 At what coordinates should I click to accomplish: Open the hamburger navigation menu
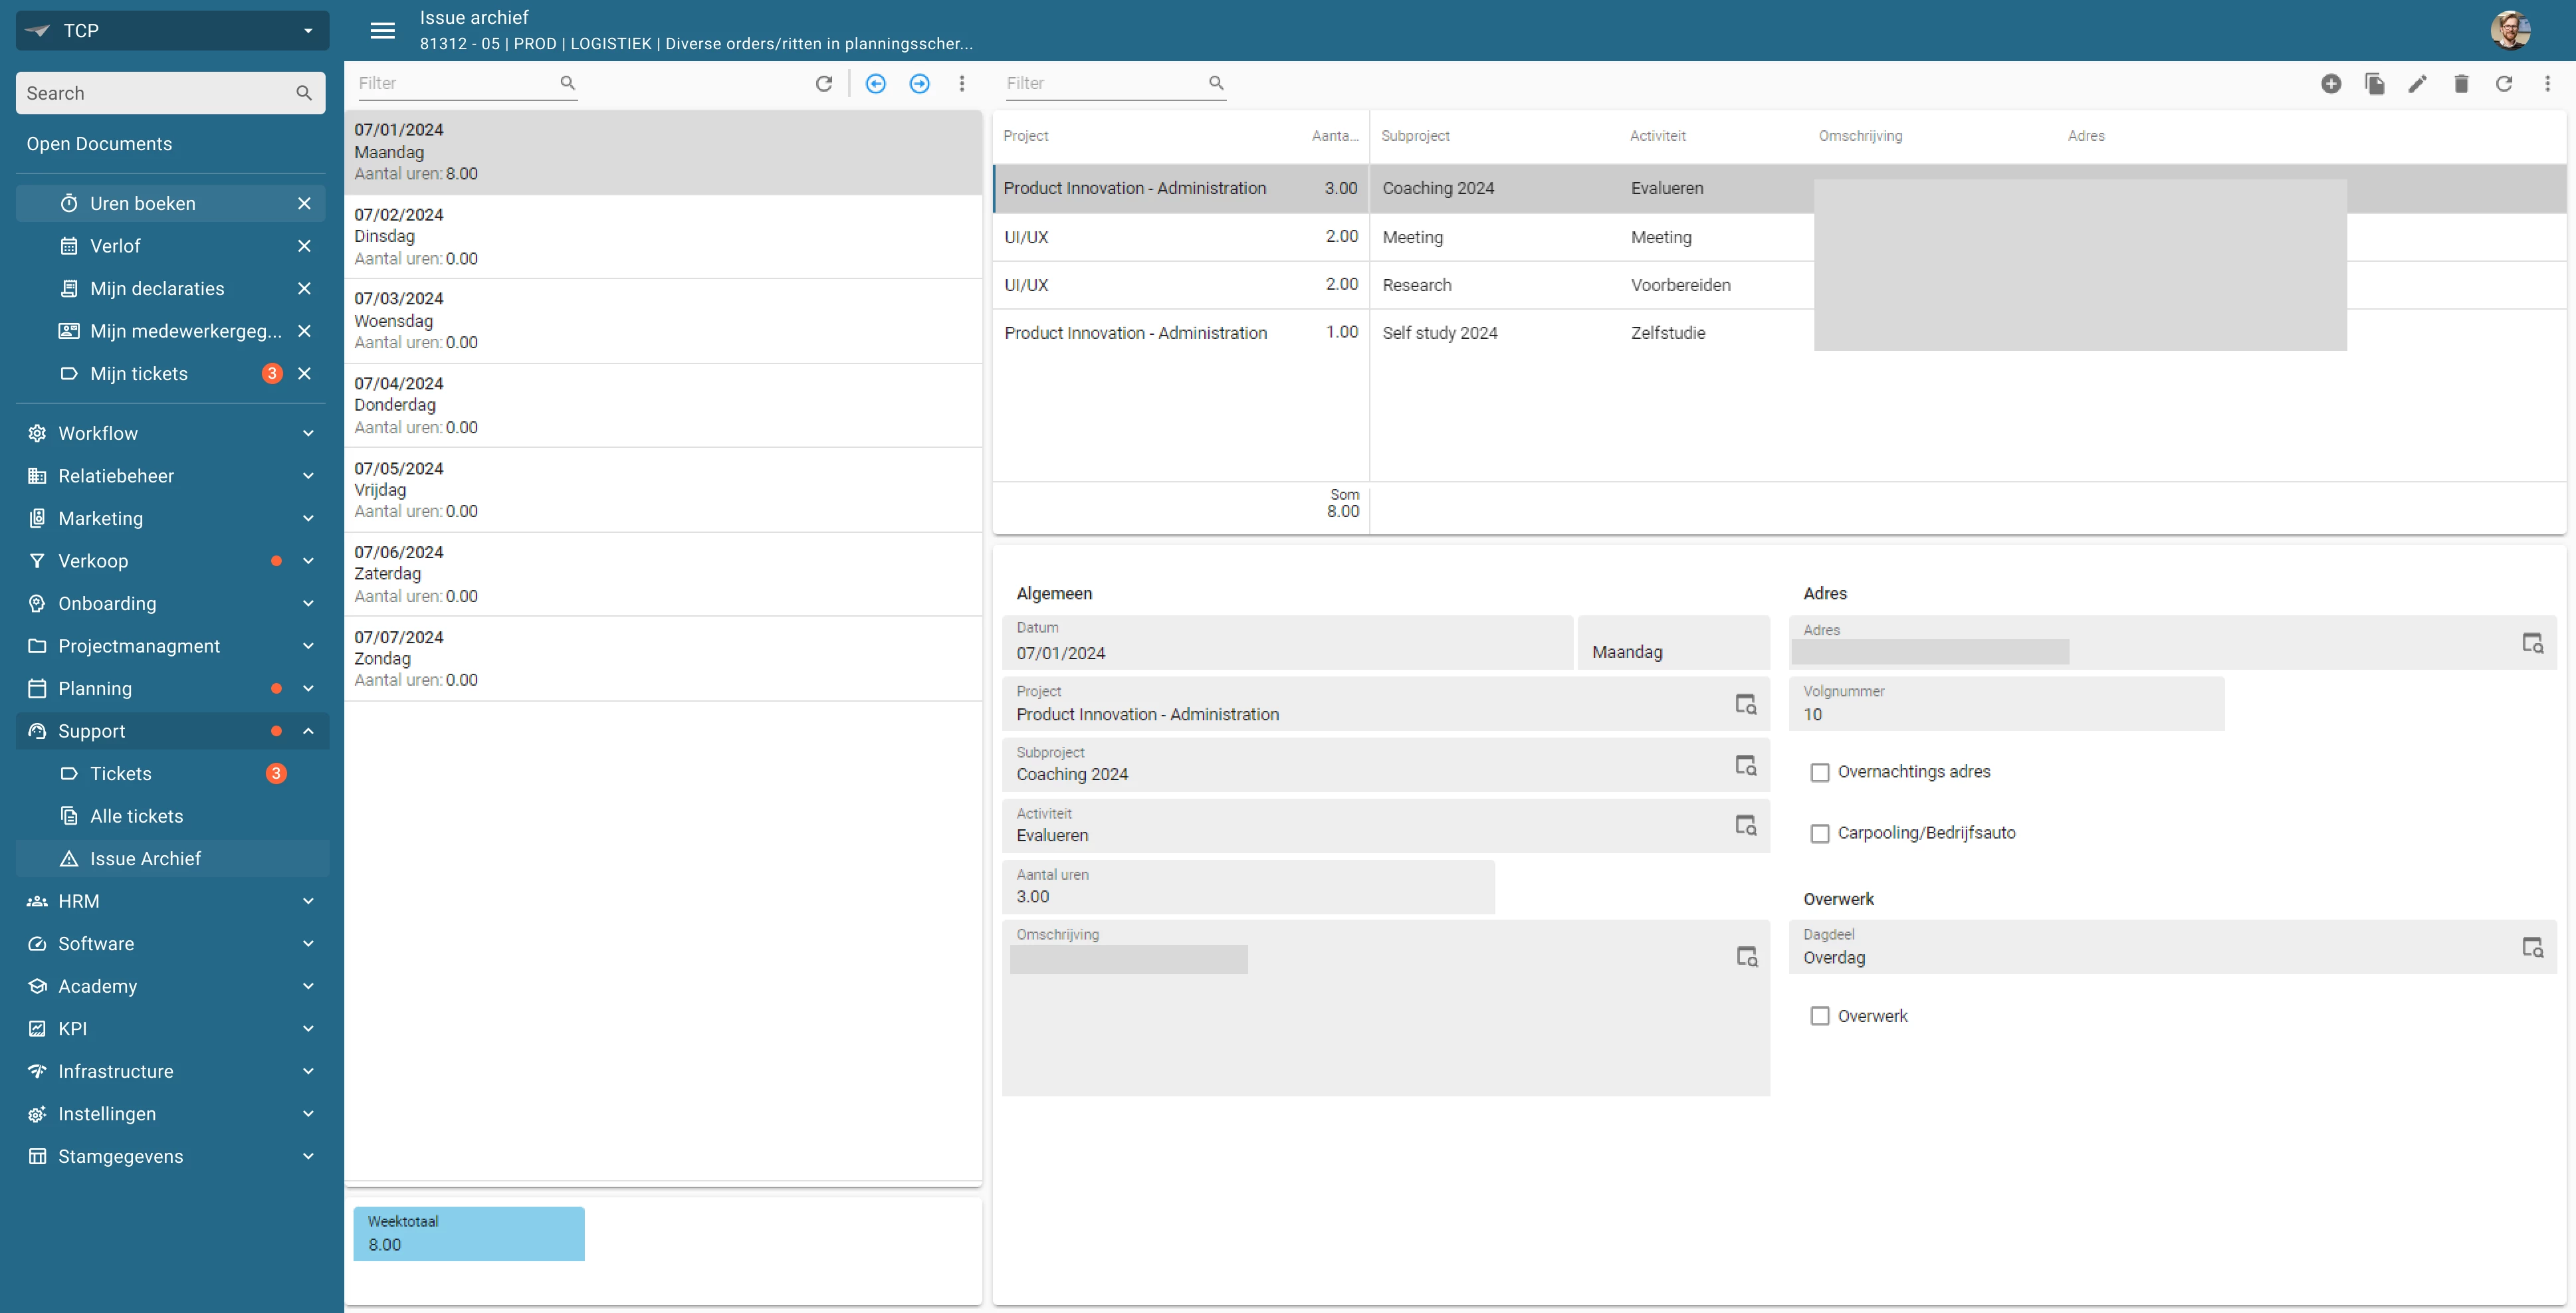(x=382, y=30)
